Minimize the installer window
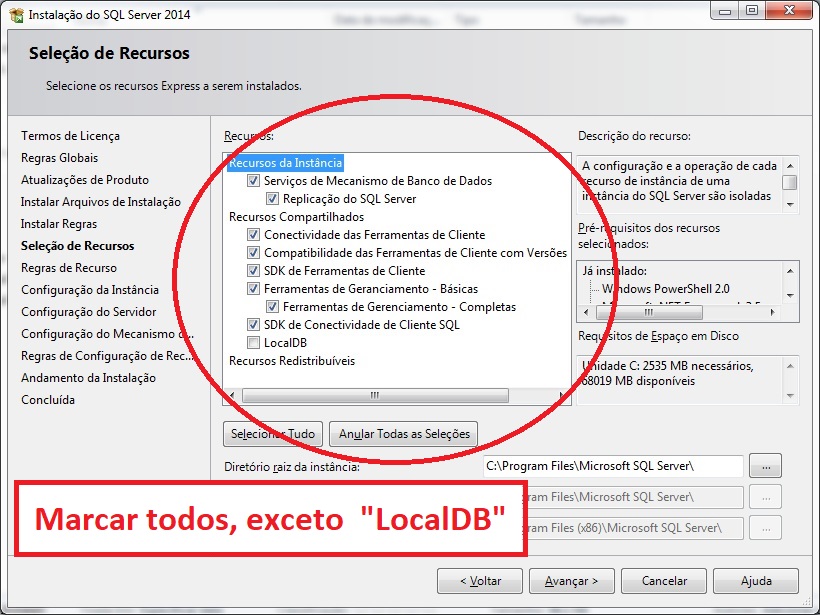 [725, 10]
